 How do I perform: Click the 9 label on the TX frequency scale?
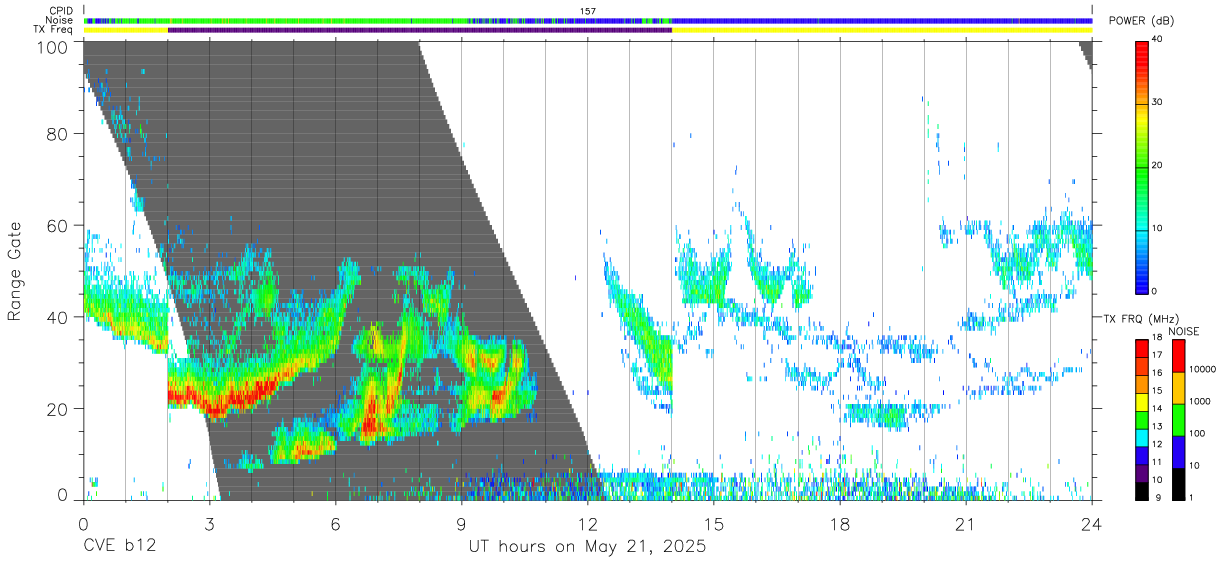pos(1160,498)
